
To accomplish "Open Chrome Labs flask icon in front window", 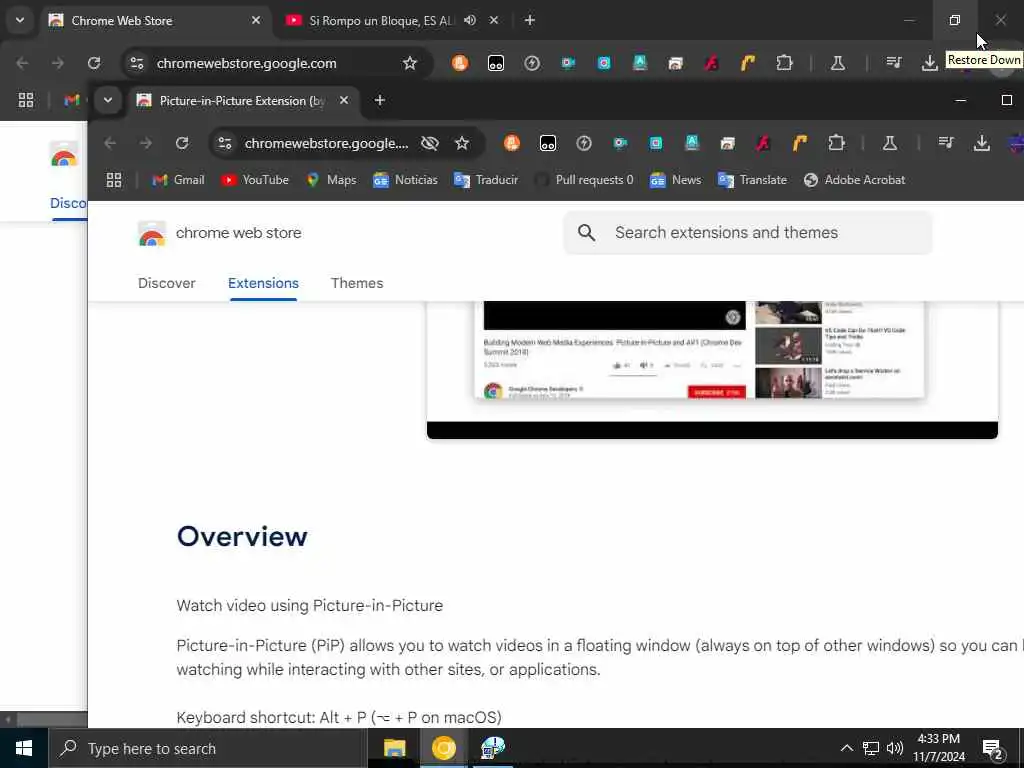I will tap(889, 143).
